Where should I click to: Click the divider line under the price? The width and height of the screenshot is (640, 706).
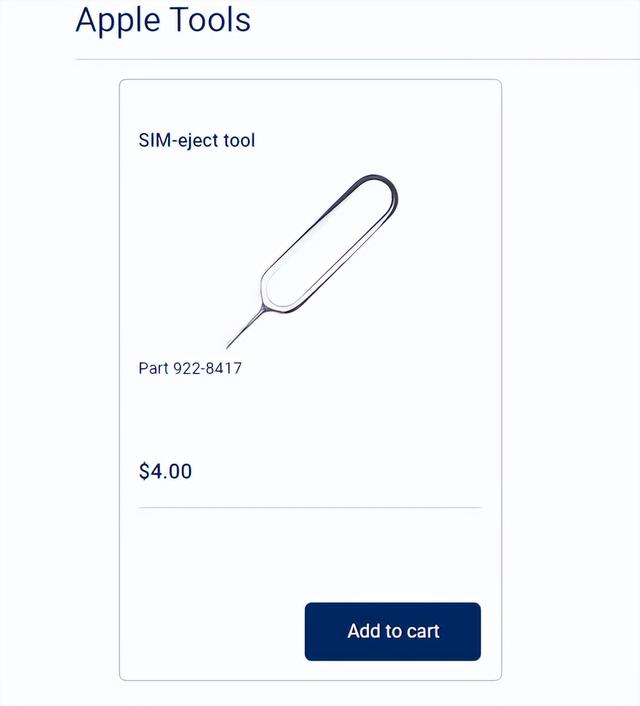click(x=310, y=507)
